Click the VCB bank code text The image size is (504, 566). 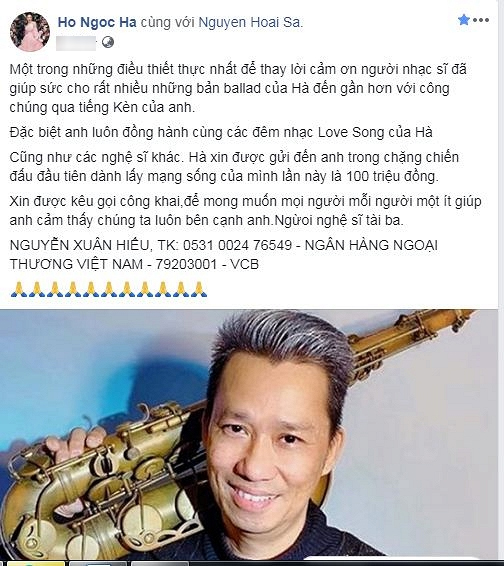pyautogui.click(x=244, y=265)
